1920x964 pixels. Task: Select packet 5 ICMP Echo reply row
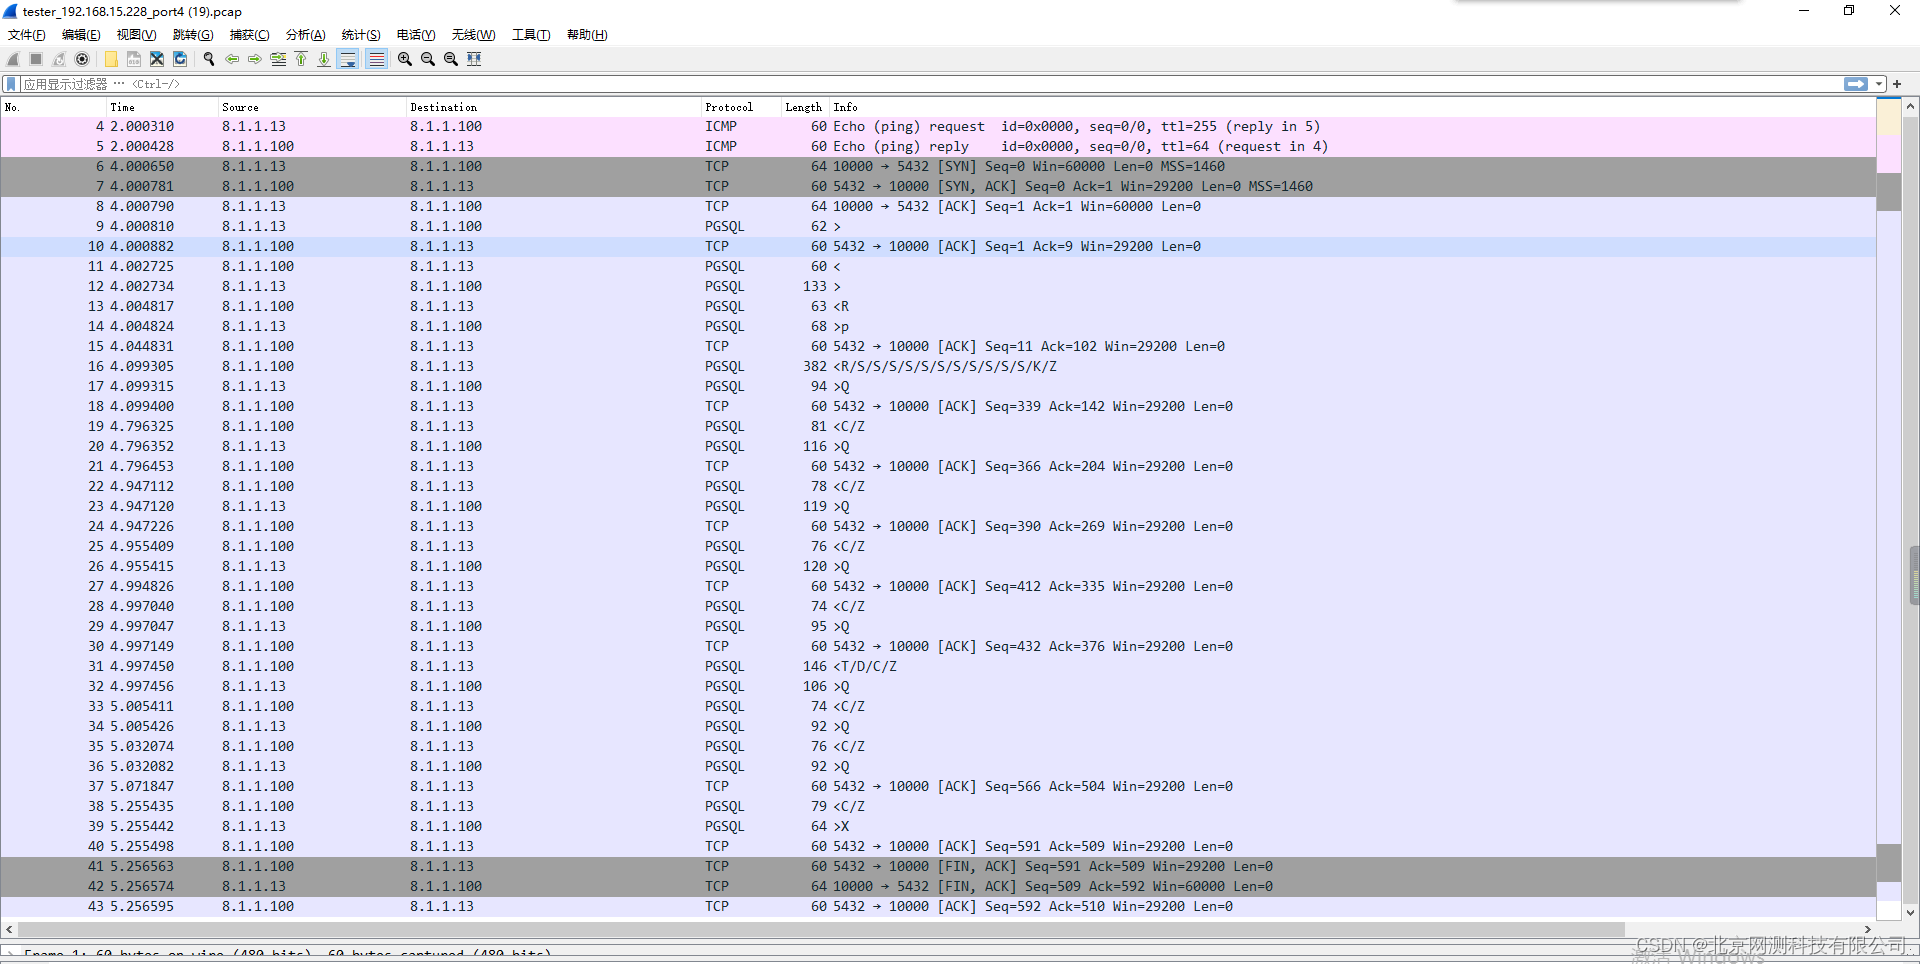(x=938, y=147)
